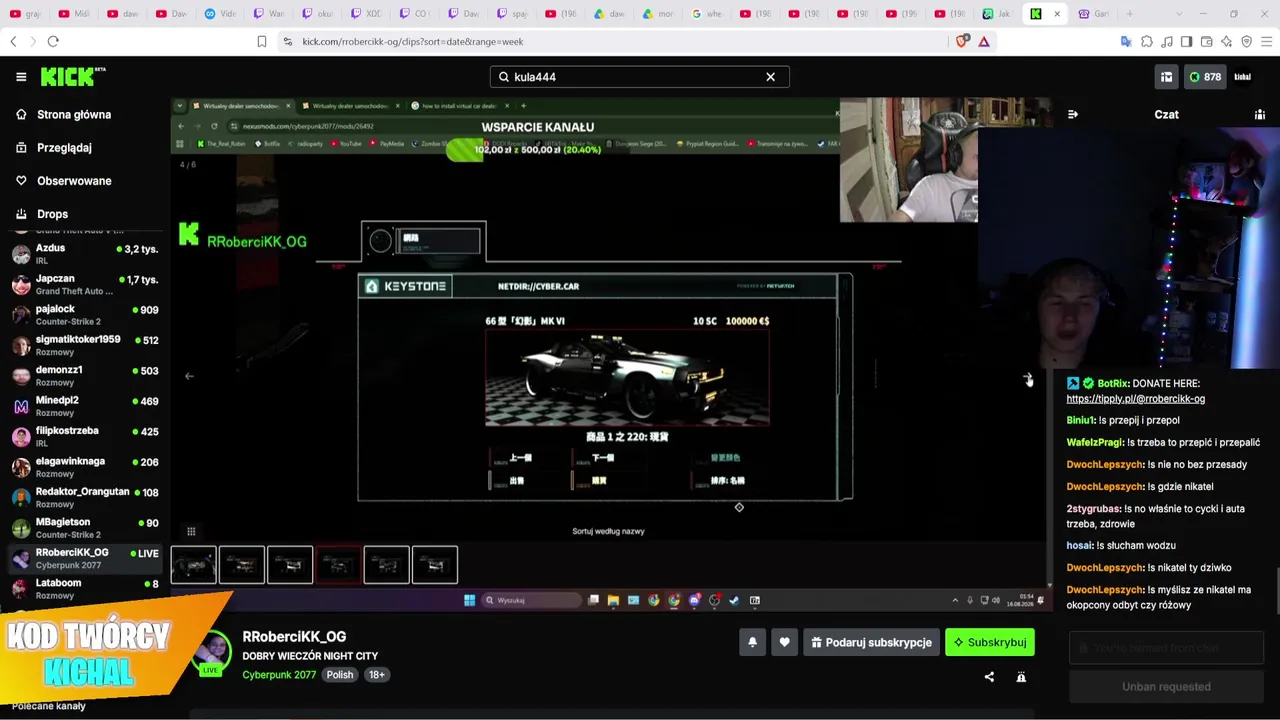Open the tipply.pl donate link in chat
The image size is (1280, 720).
point(1135,398)
